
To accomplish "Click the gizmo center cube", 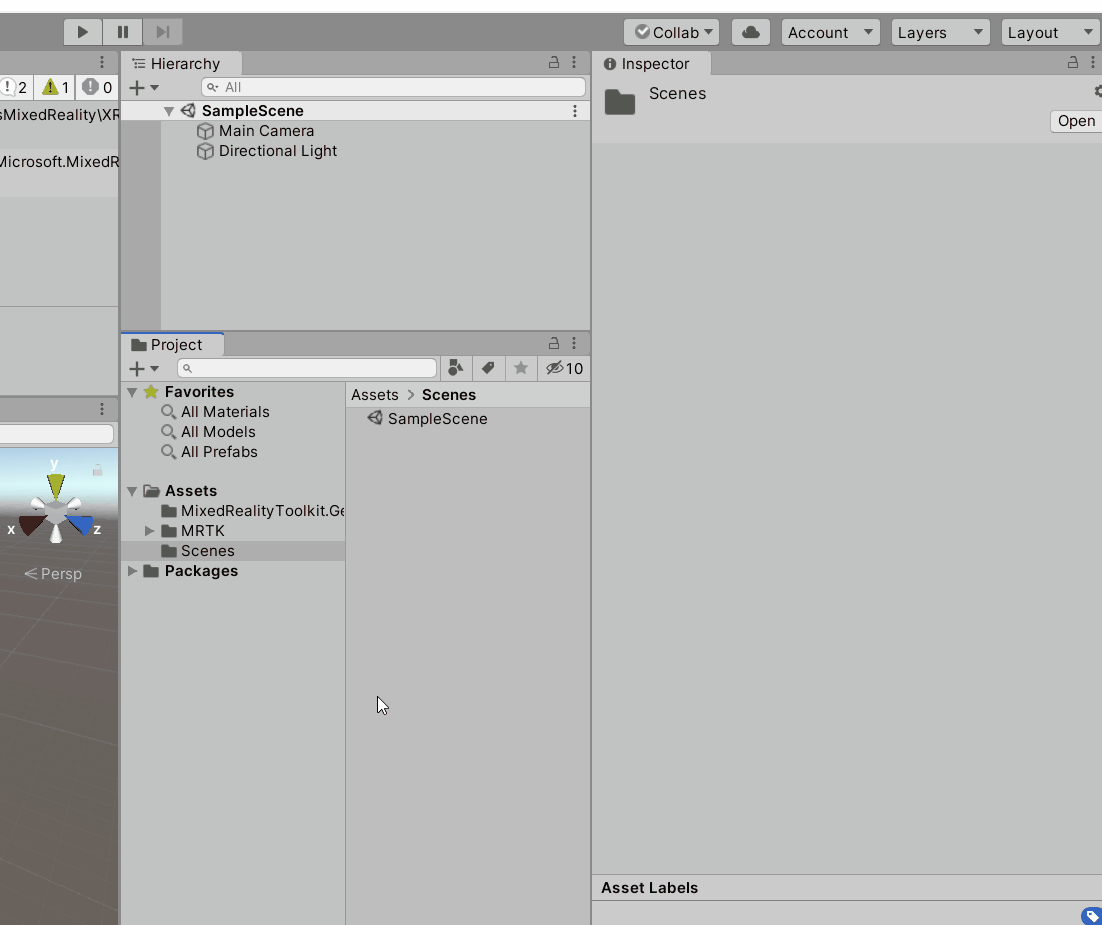I will (x=56, y=512).
